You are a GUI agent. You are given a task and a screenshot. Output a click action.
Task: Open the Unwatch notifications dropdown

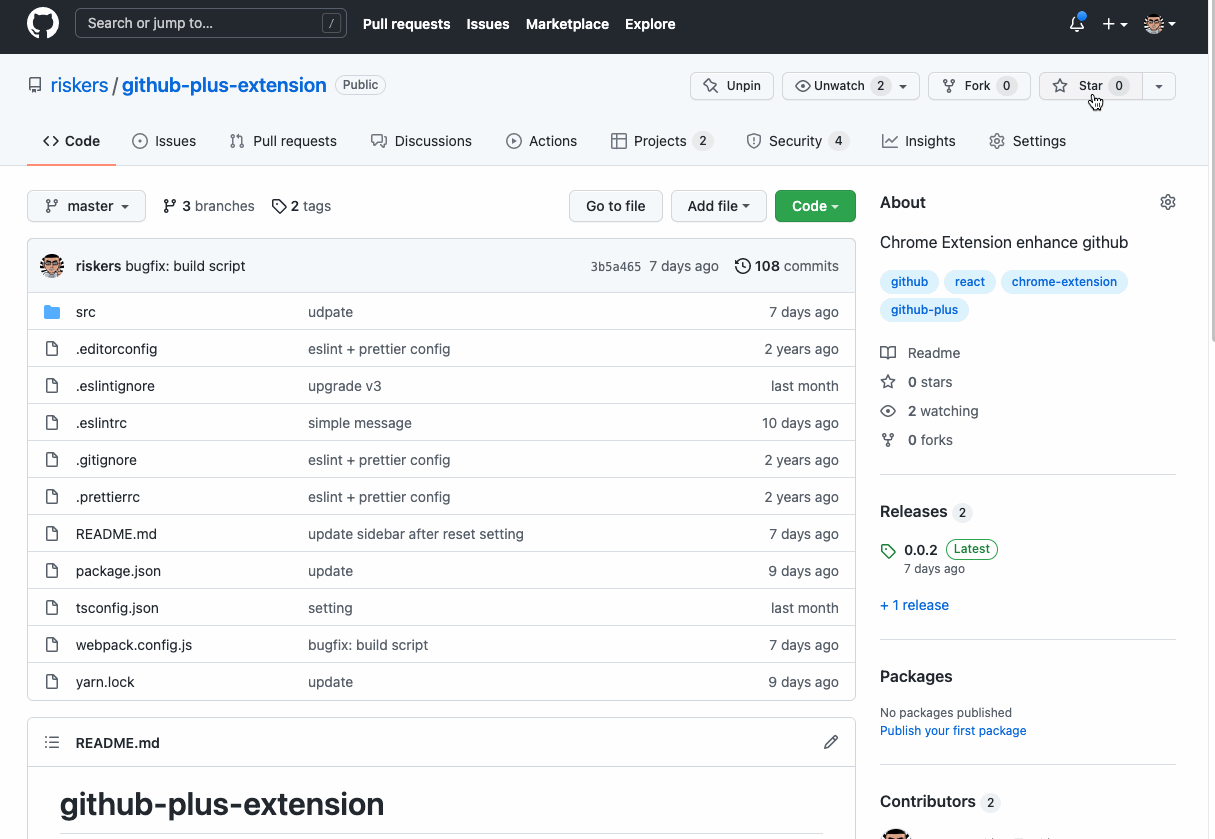point(851,86)
